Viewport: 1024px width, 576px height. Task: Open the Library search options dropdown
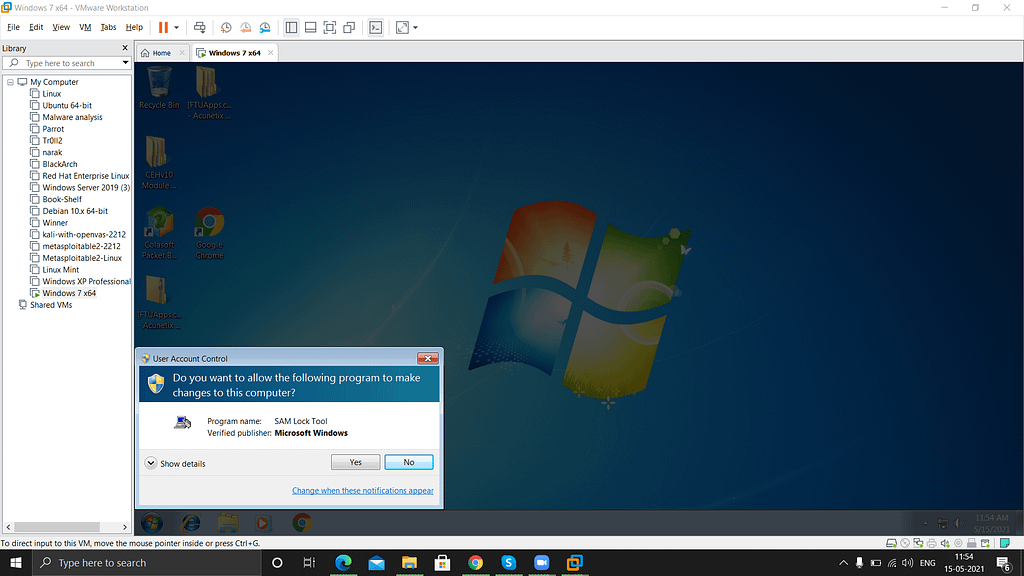click(125, 63)
